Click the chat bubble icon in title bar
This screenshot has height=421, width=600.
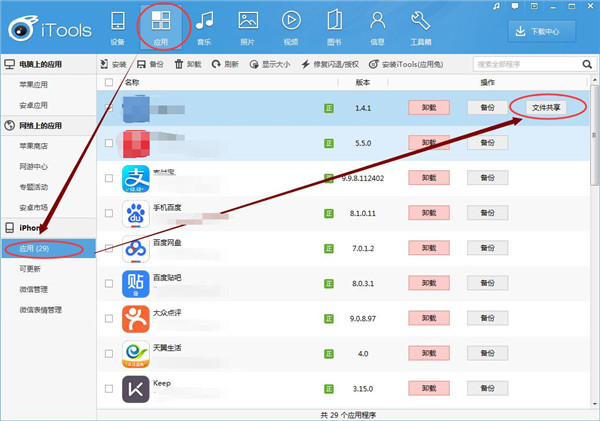(515, 7)
